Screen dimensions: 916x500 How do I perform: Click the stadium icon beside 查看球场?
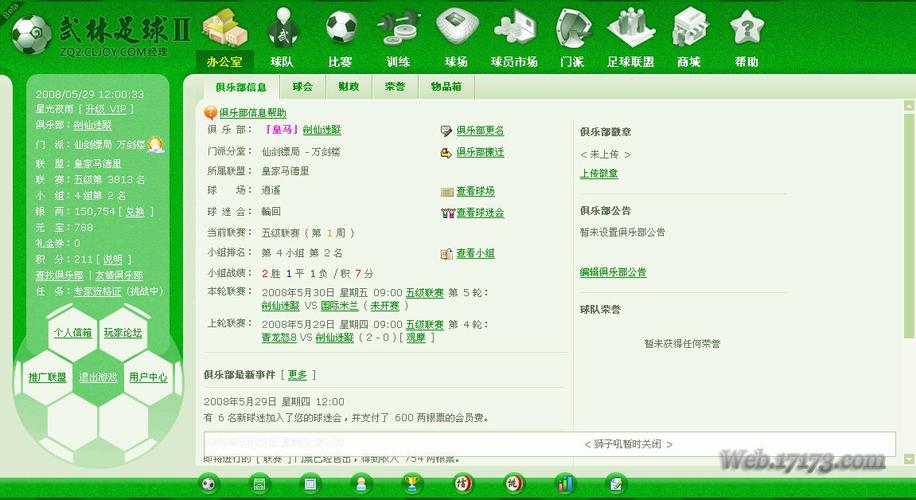447,192
